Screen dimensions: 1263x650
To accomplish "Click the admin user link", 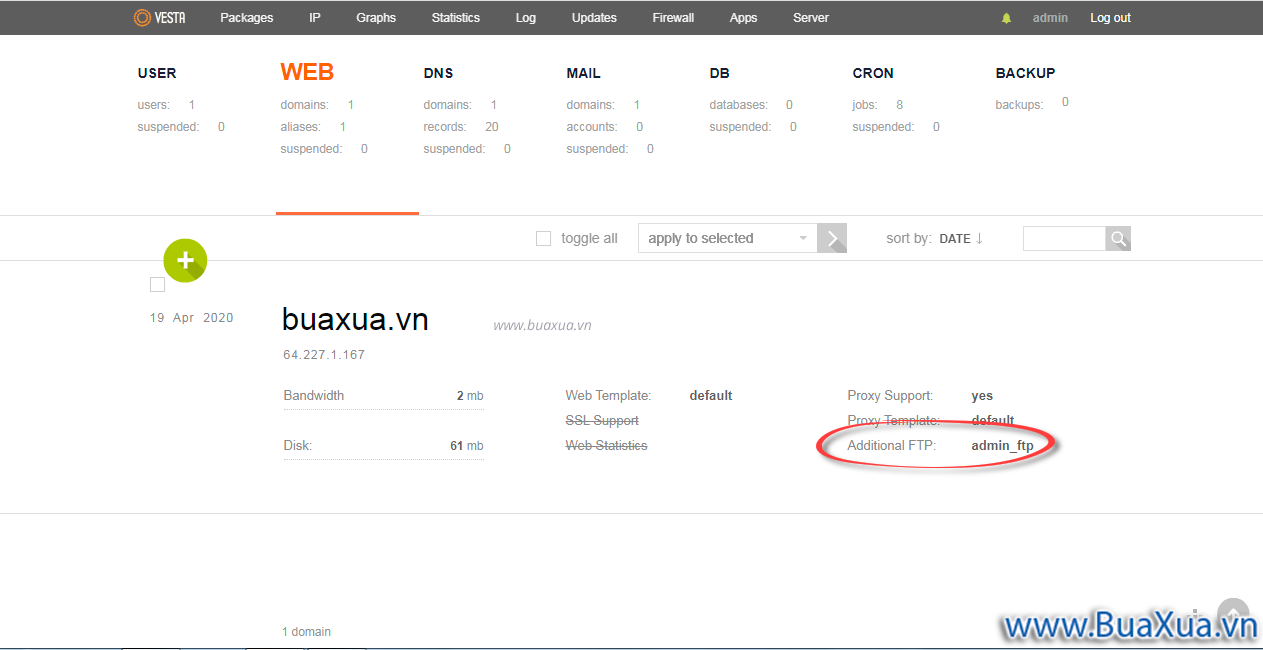I will pyautogui.click(x=1050, y=18).
